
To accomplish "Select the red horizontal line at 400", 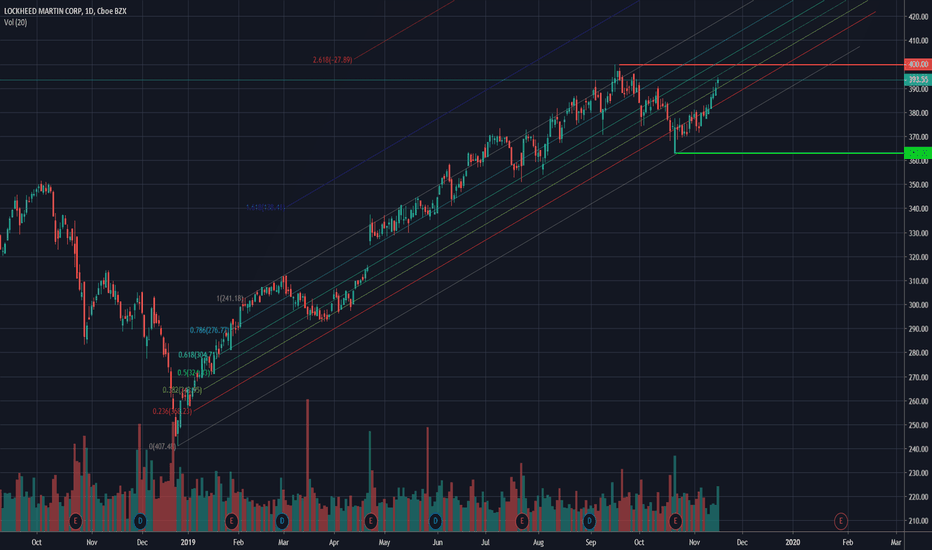I will click(761, 64).
